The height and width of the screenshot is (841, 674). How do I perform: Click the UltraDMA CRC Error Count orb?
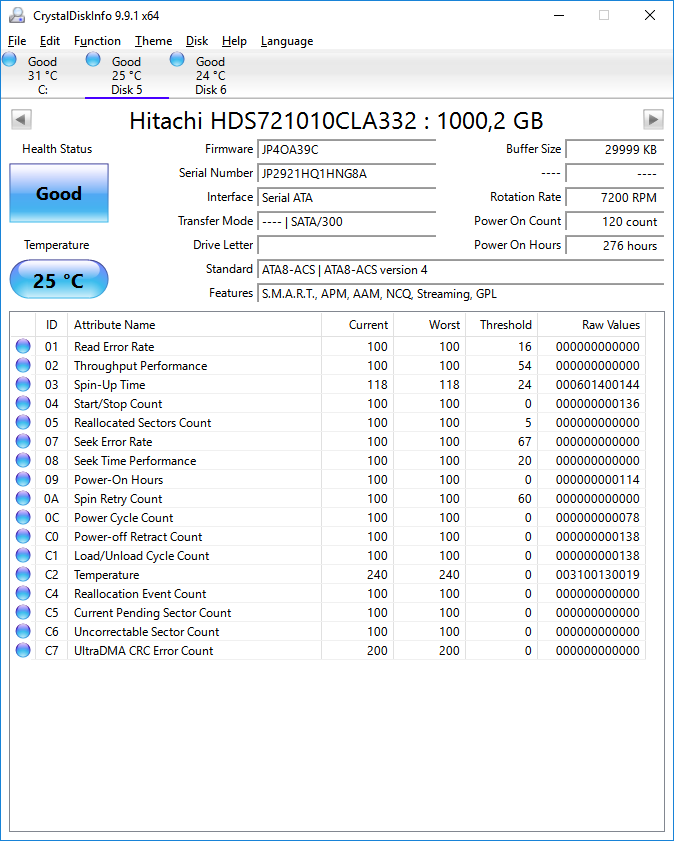coord(23,651)
